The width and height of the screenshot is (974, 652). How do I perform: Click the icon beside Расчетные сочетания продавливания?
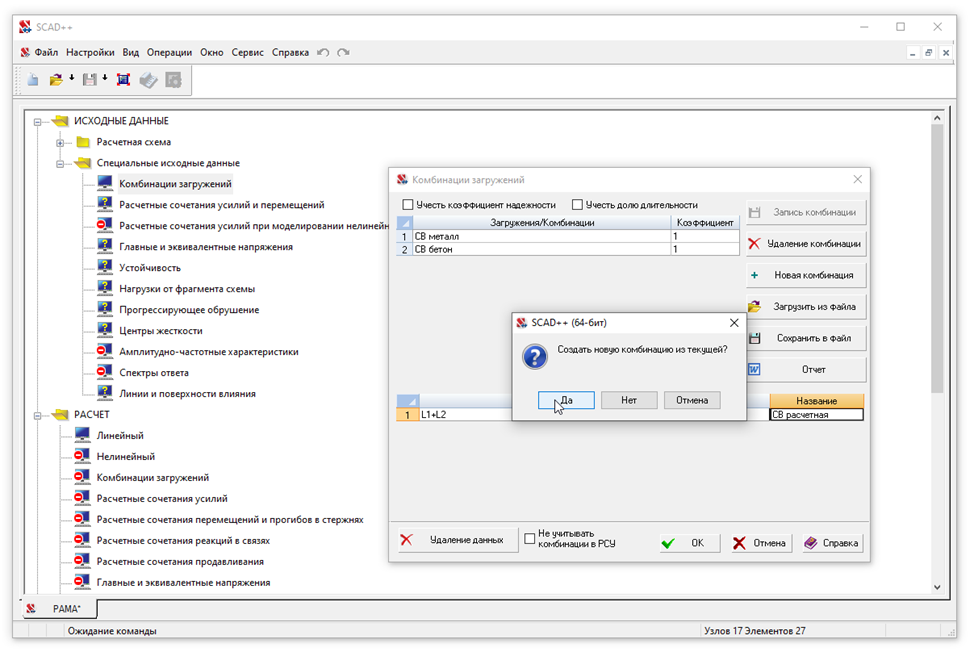(82, 561)
